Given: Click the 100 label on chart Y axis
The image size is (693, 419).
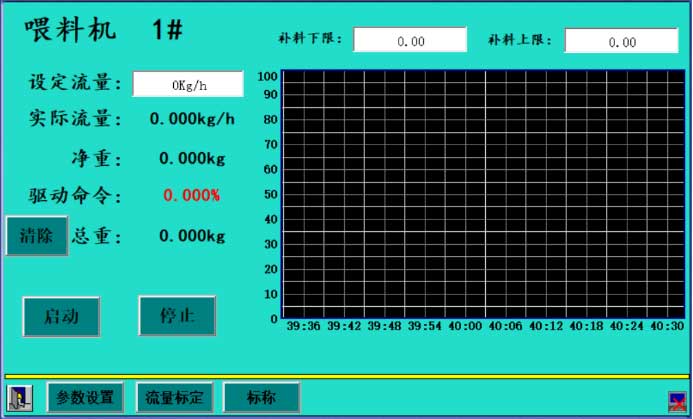Looking at the screenshot, I should pyautogui.click(x=267, y=76).
